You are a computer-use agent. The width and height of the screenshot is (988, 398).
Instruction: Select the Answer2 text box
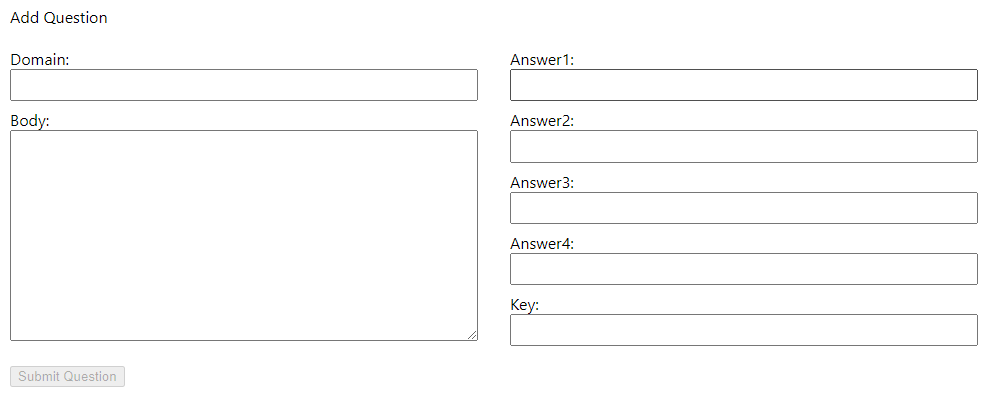click(x=744, y=147)
